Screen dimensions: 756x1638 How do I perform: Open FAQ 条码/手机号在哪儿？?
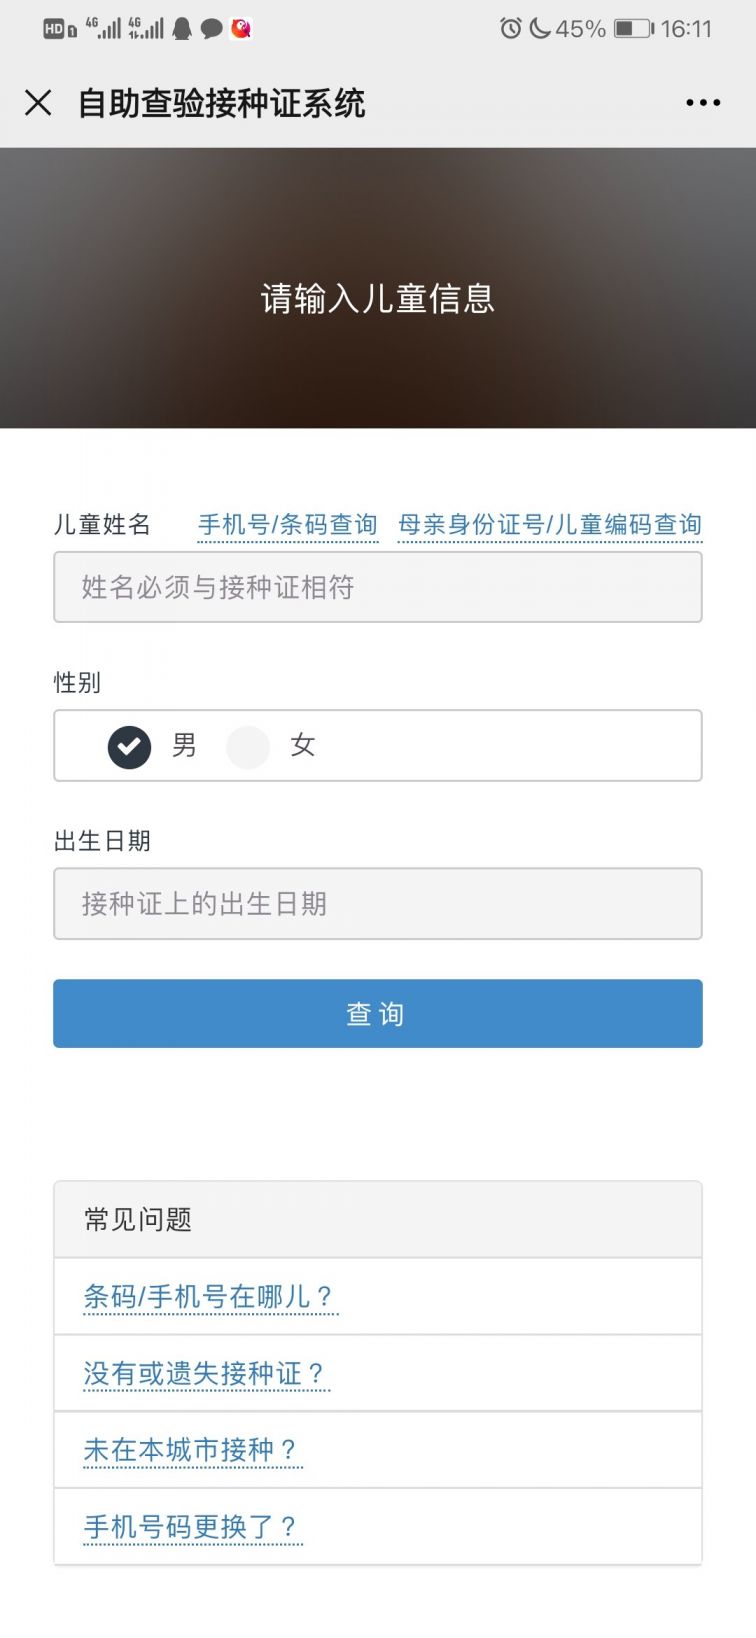click(x=211, y=1297)
